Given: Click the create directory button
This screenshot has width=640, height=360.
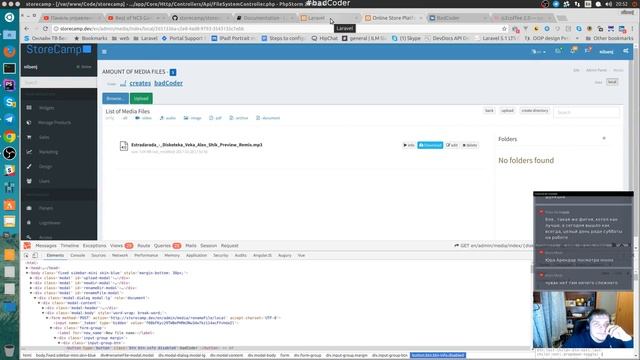Looking at the screenshot, I should [535, 111].
